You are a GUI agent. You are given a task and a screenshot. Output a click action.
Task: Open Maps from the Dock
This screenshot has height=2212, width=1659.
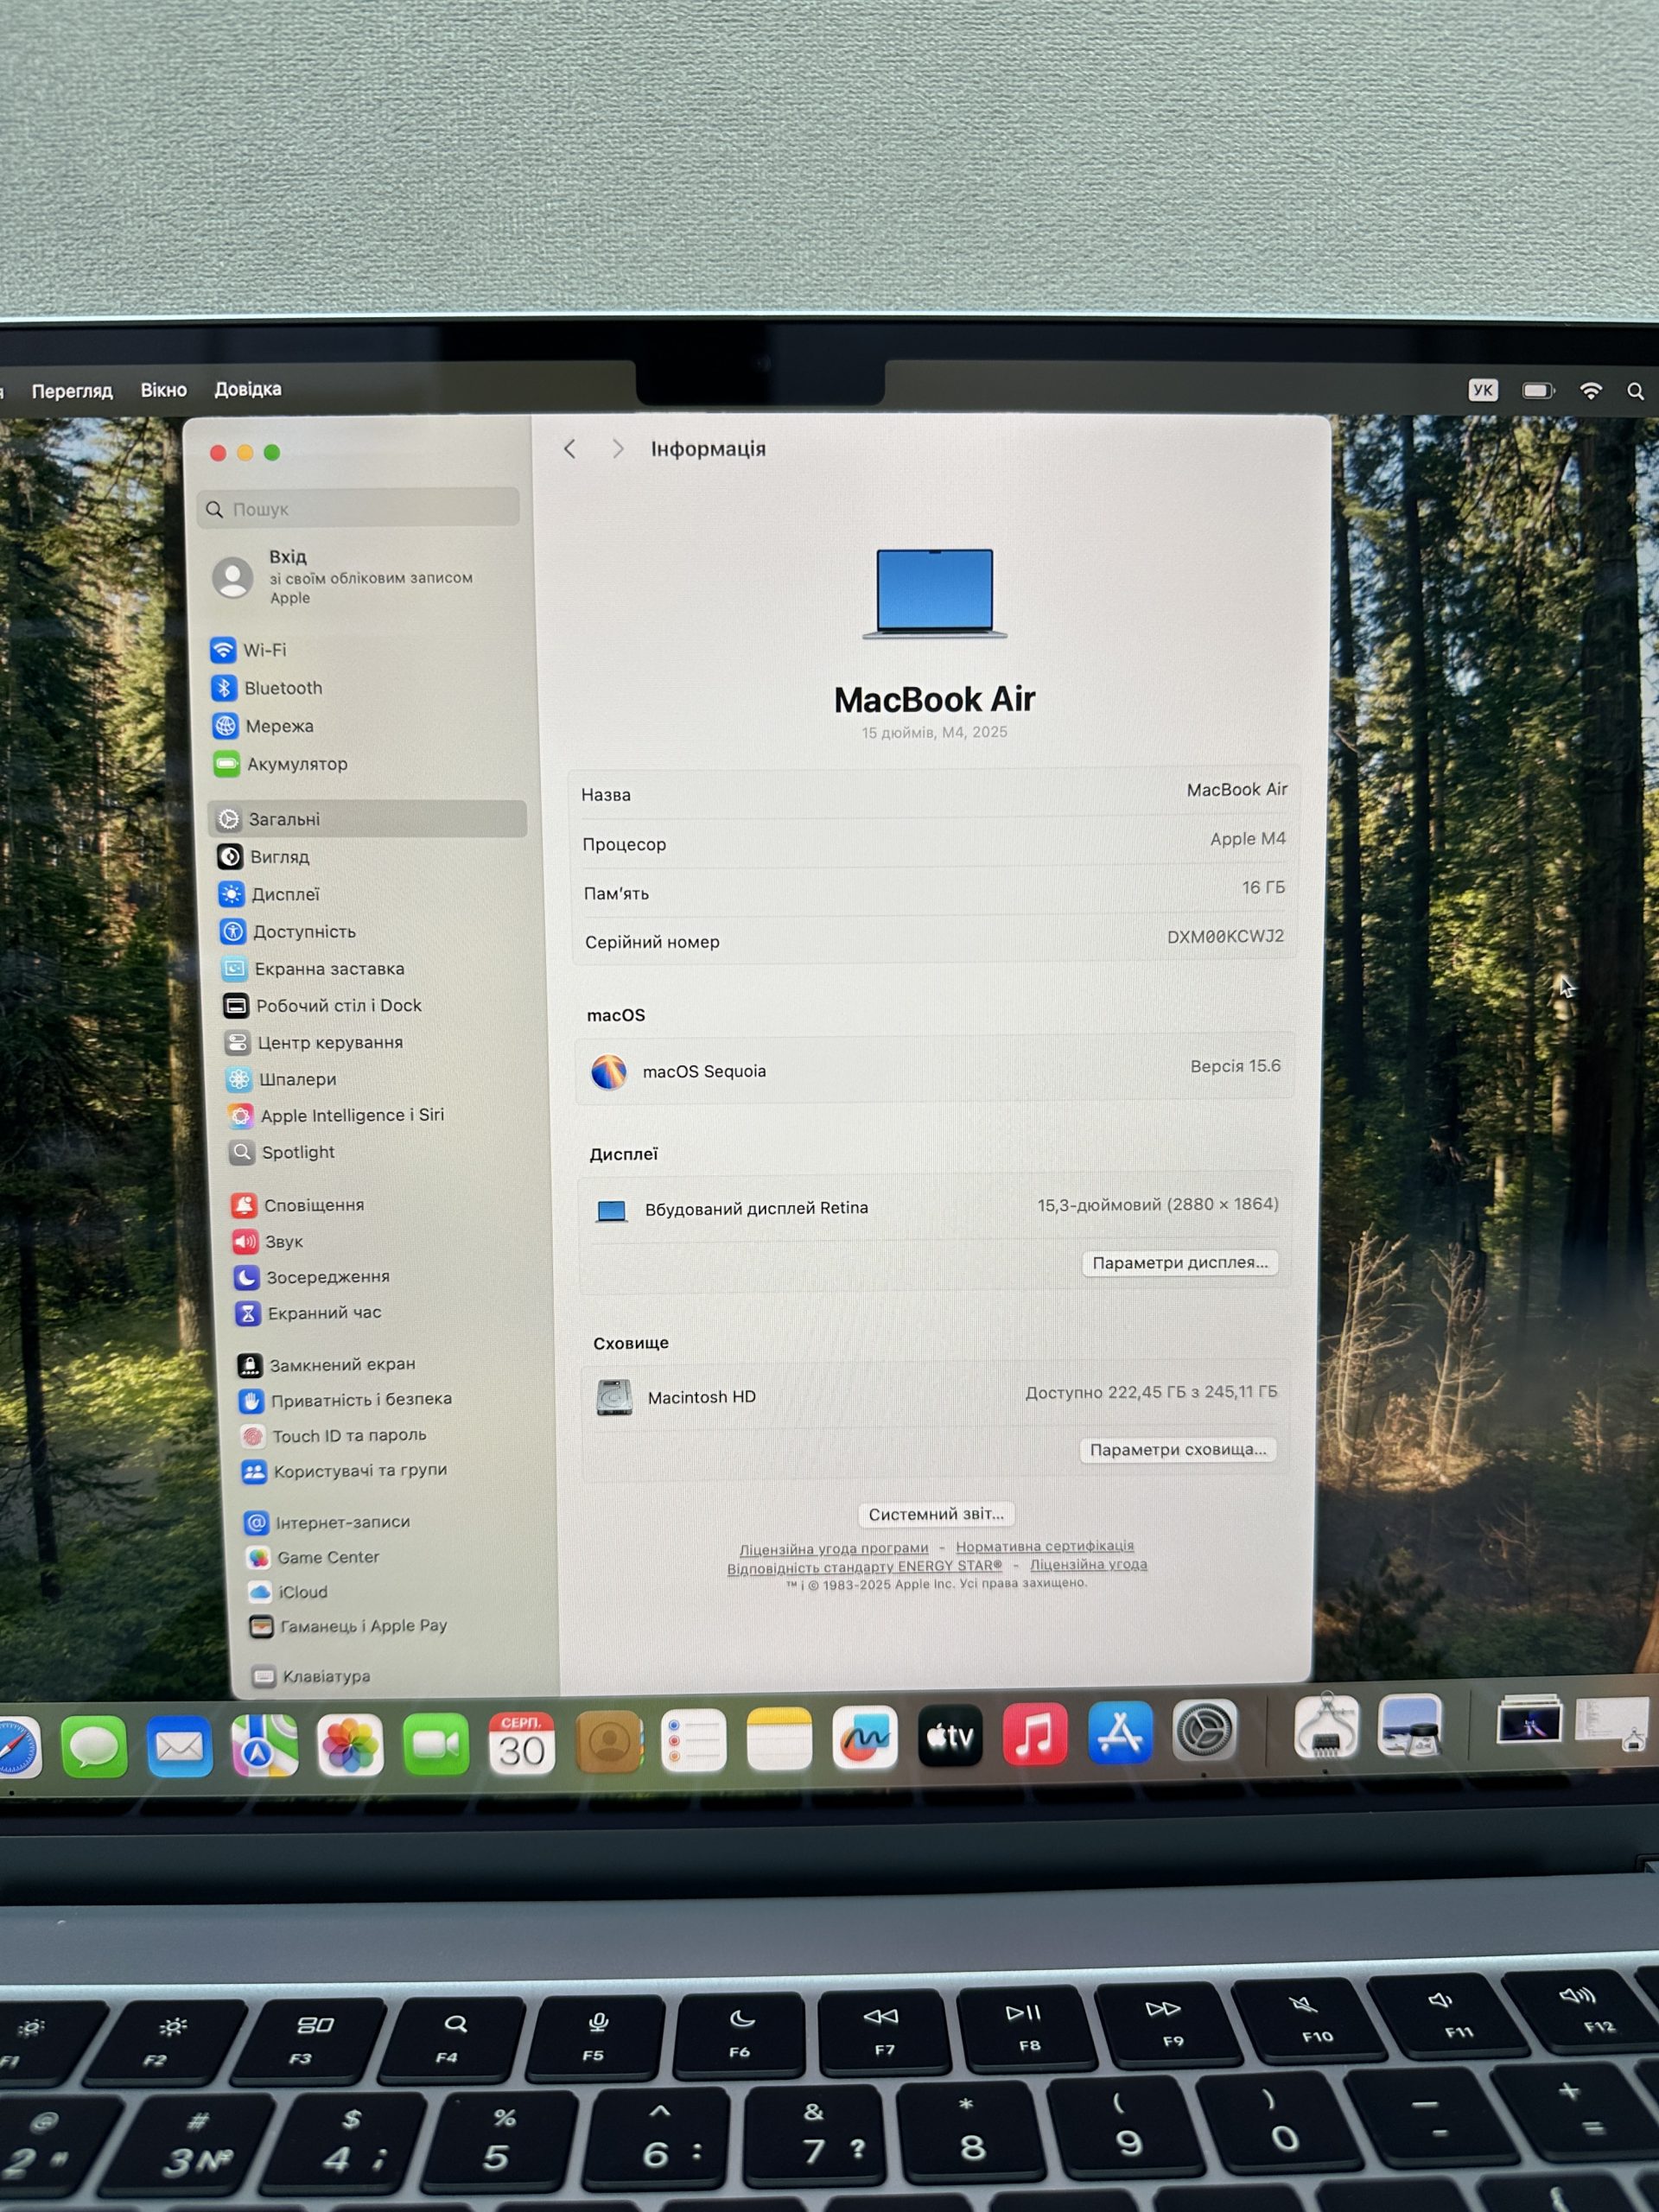pyautogui.click(x=265, y=1746)
